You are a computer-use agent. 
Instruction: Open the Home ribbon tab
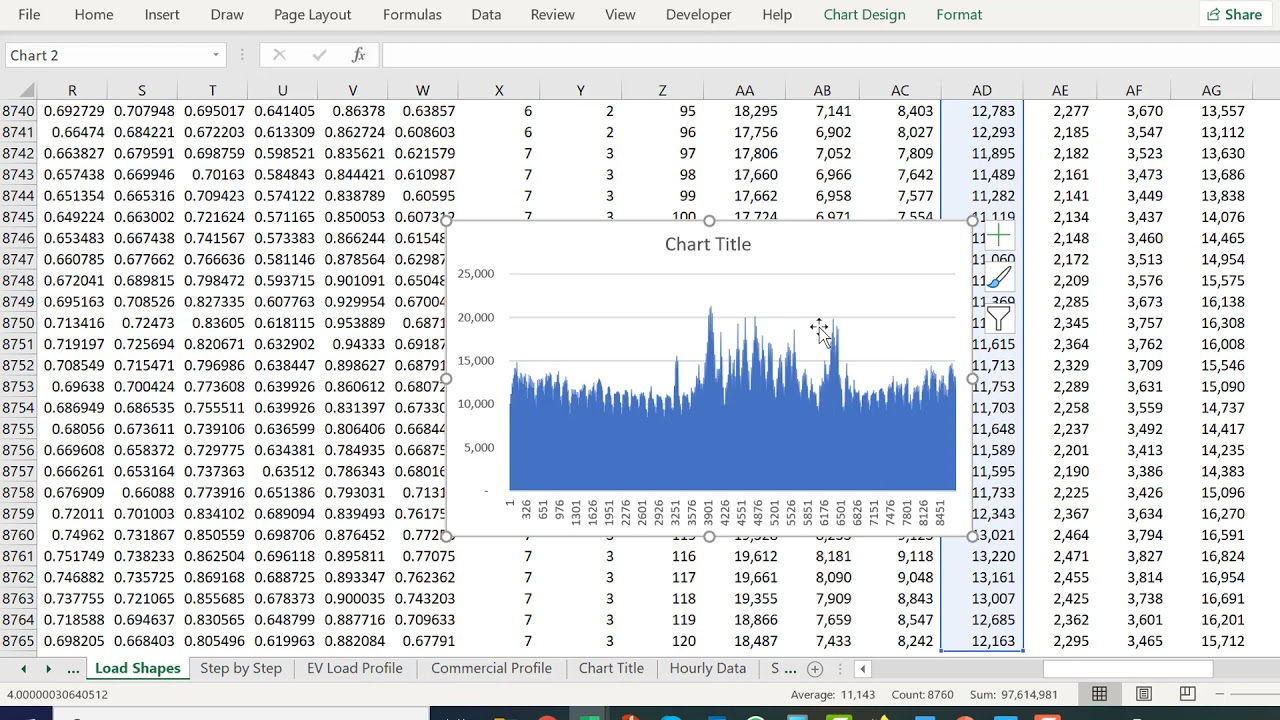[94, 15]
